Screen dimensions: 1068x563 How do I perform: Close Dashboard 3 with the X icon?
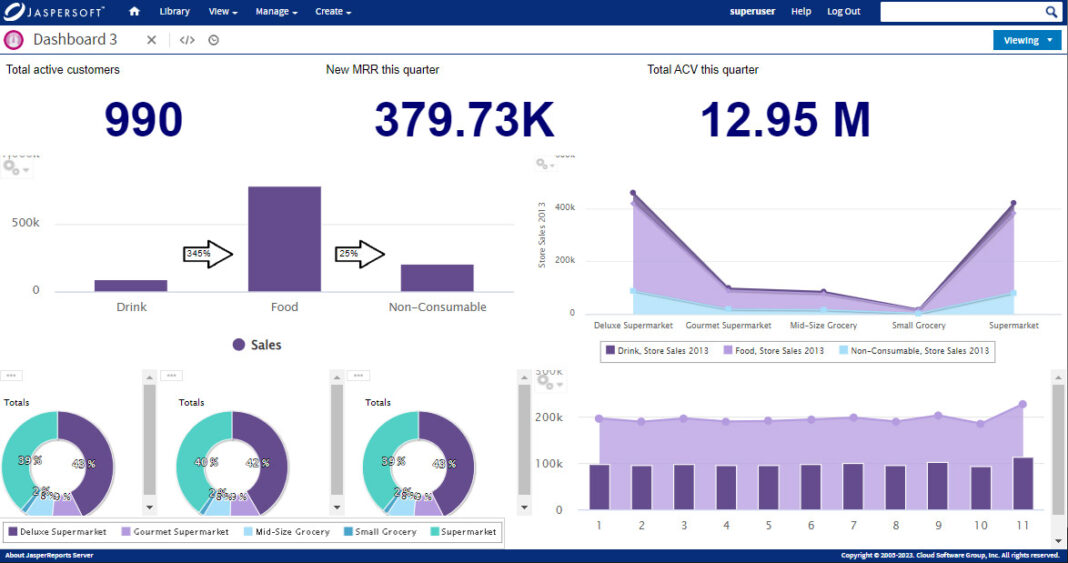(152, 40)
